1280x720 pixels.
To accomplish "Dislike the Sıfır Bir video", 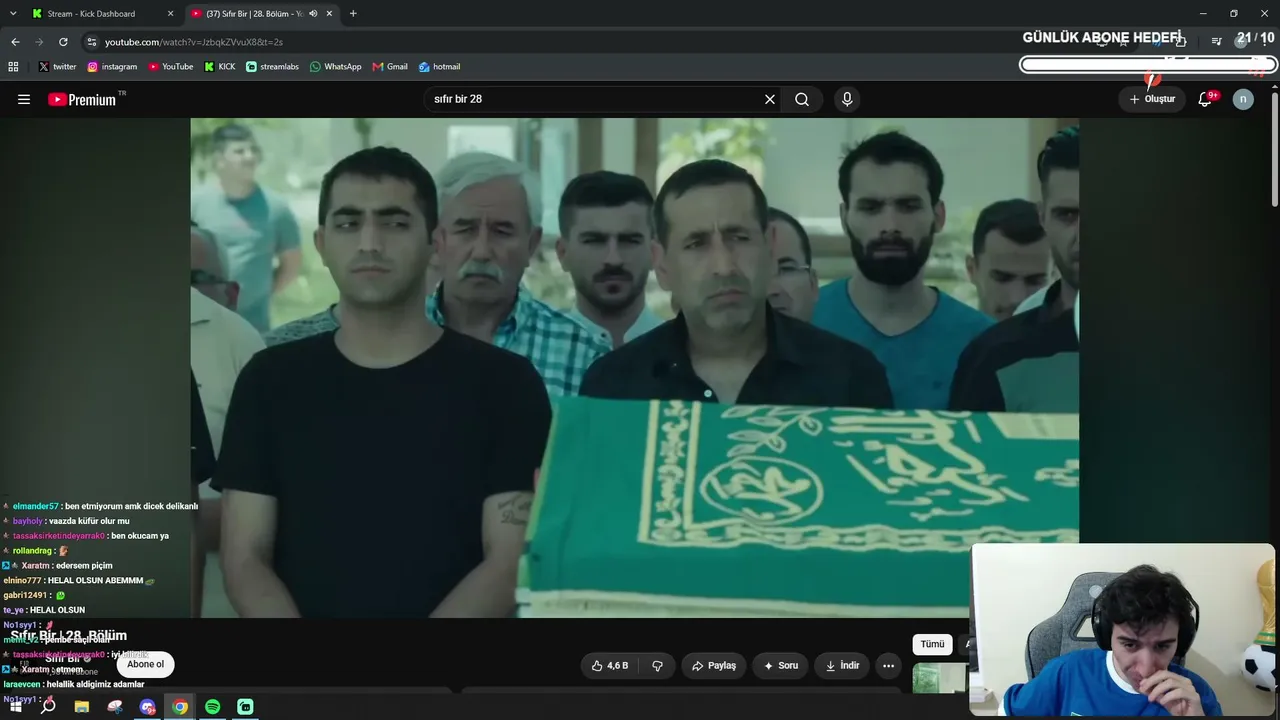I will (x=657, y=665).
